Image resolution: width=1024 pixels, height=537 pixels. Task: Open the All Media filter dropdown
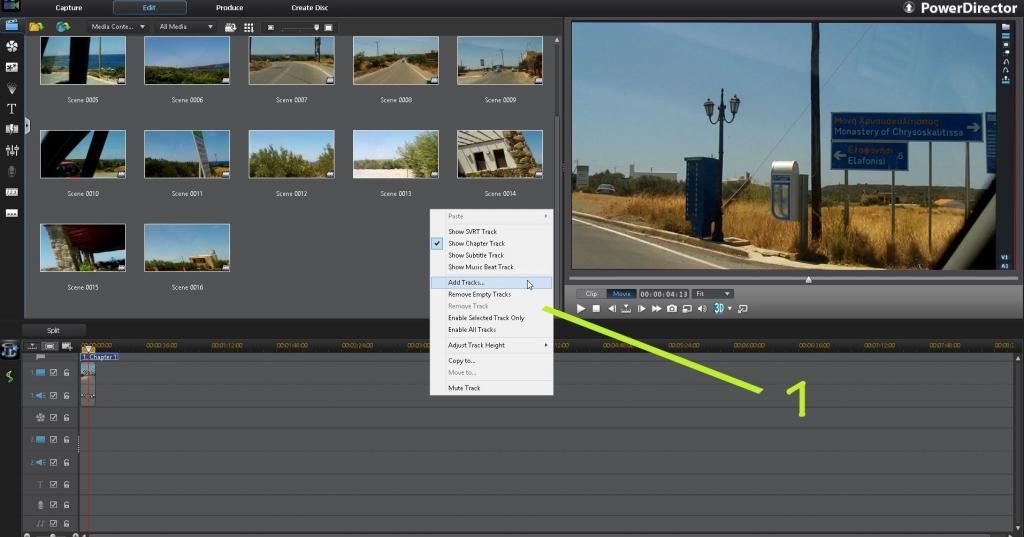point(186,27)
